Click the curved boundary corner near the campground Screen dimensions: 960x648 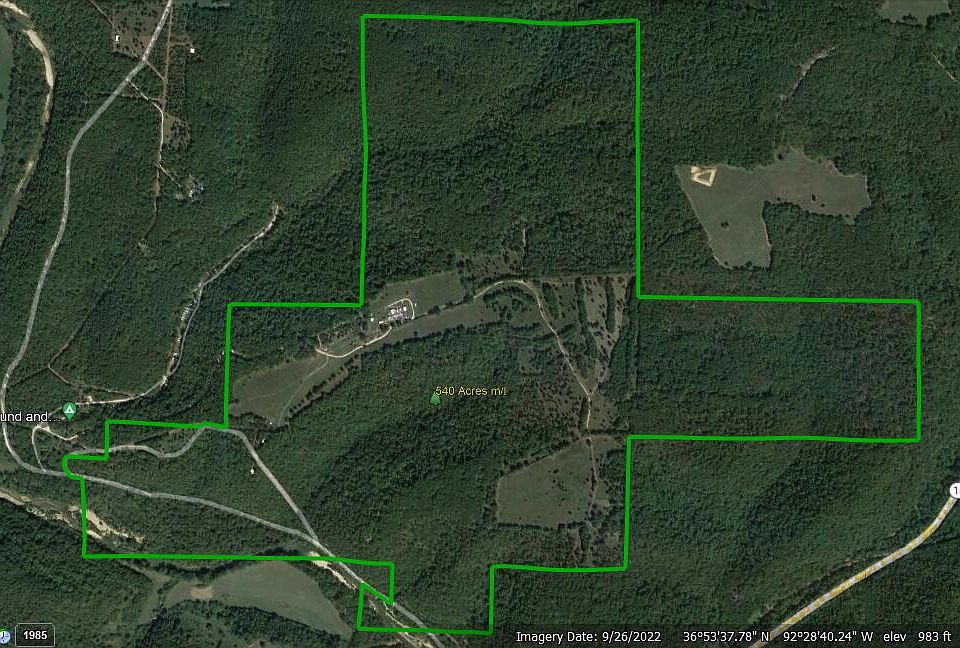pyautogui.click(x=69, y=467)
